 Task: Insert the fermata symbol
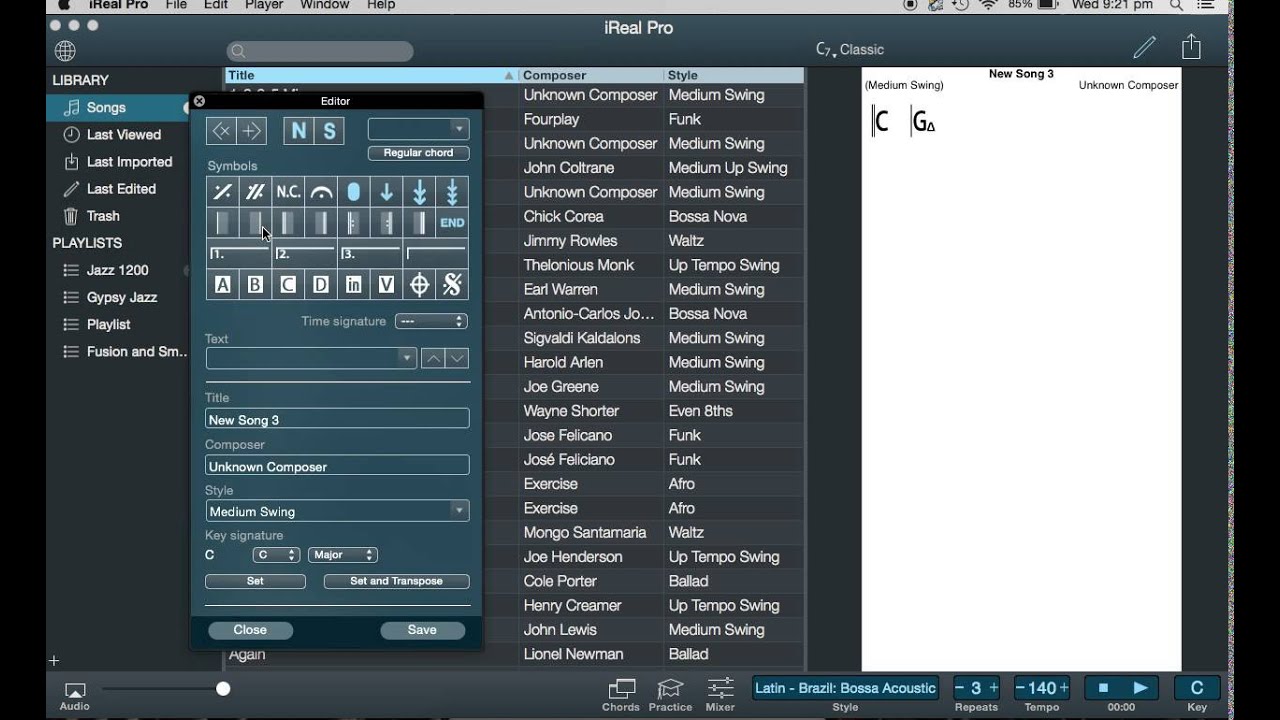pyautogui.click(x=321, y=192)
